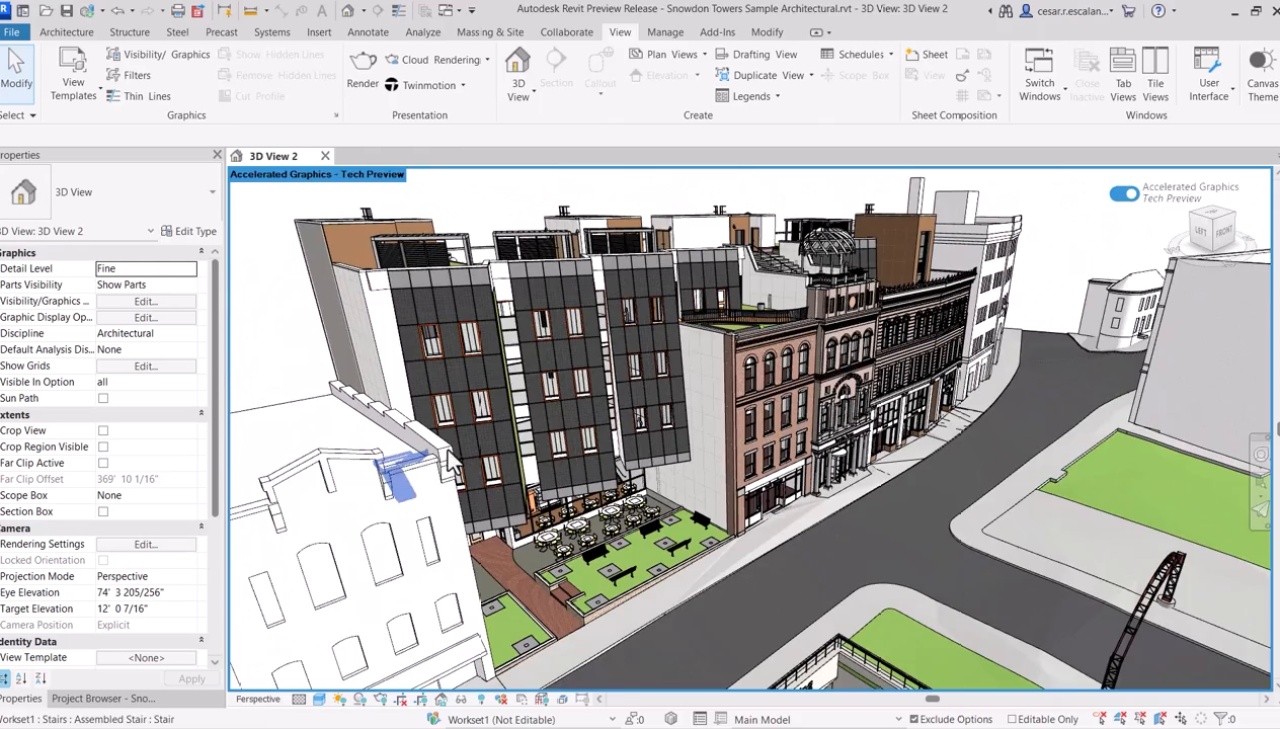Click Edit button for Rendering Settings

pyautogui.click(x=146, y=545)
